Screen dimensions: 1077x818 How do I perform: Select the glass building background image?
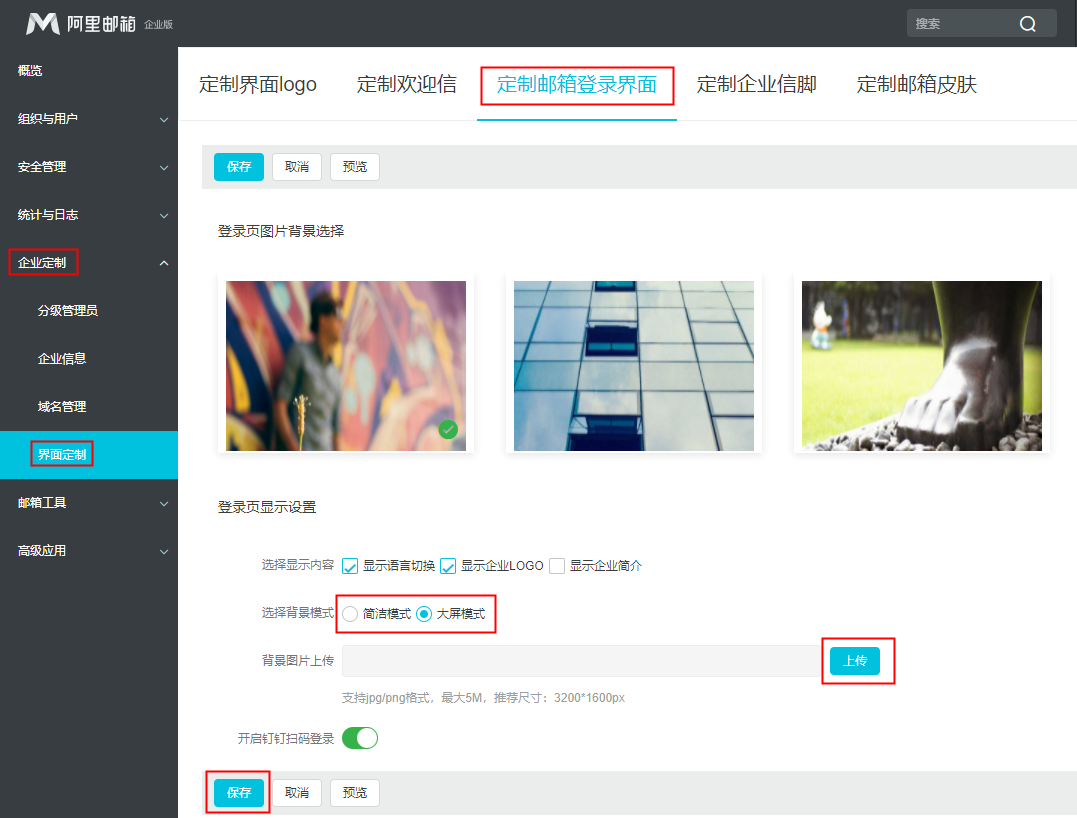click(x=633, y=365)
